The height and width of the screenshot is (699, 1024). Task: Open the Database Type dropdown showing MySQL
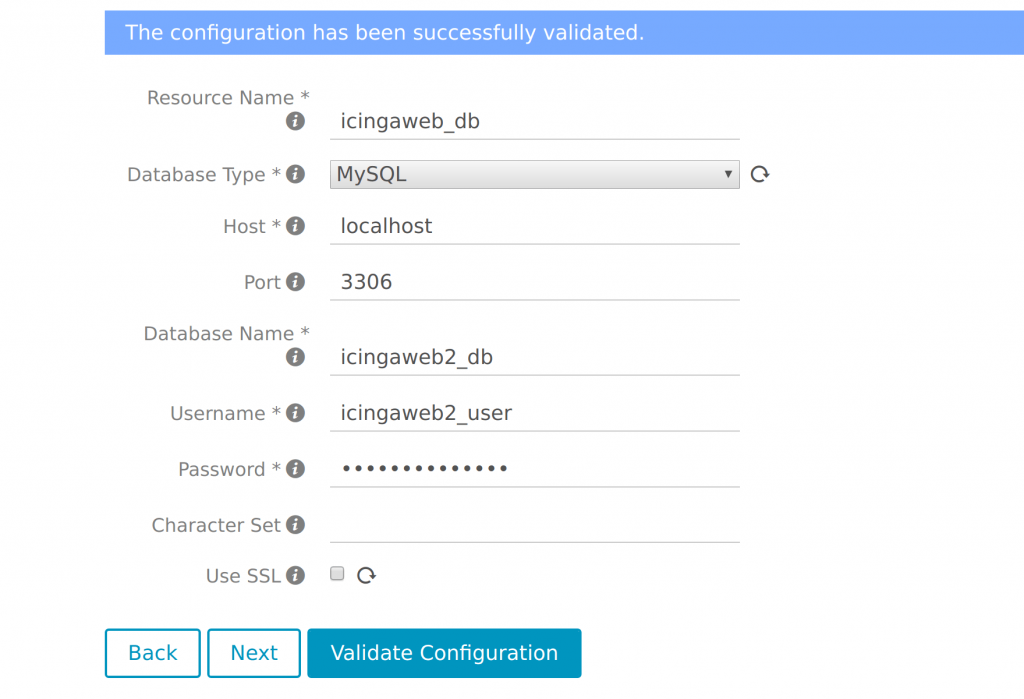[x=534, y=174]
